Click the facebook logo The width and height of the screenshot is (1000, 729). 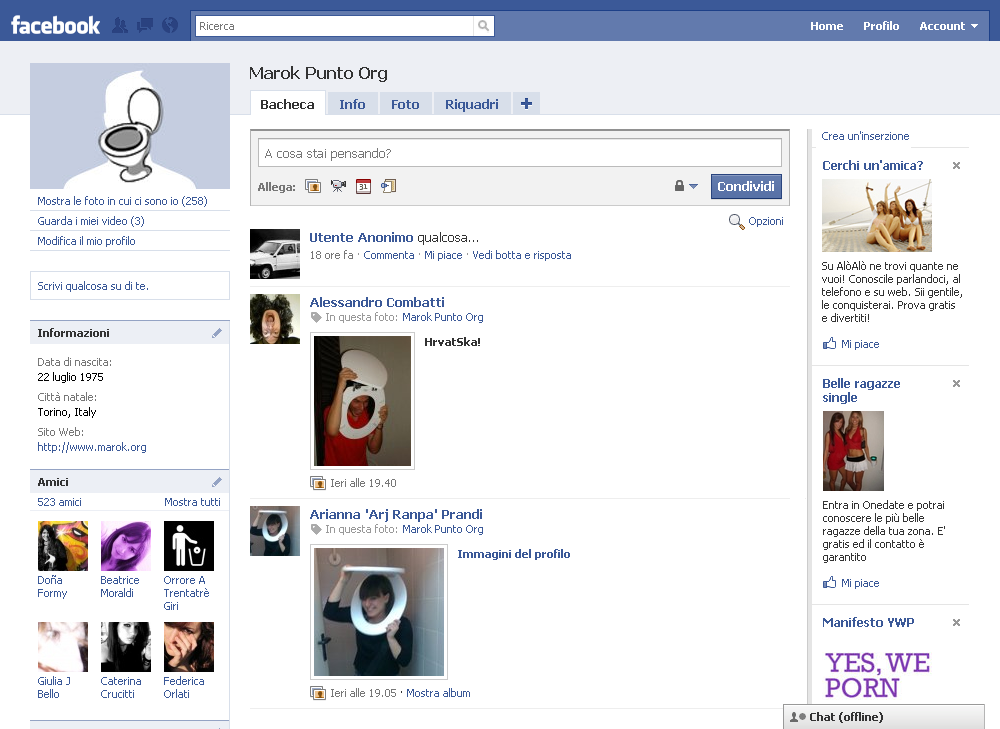55,26
